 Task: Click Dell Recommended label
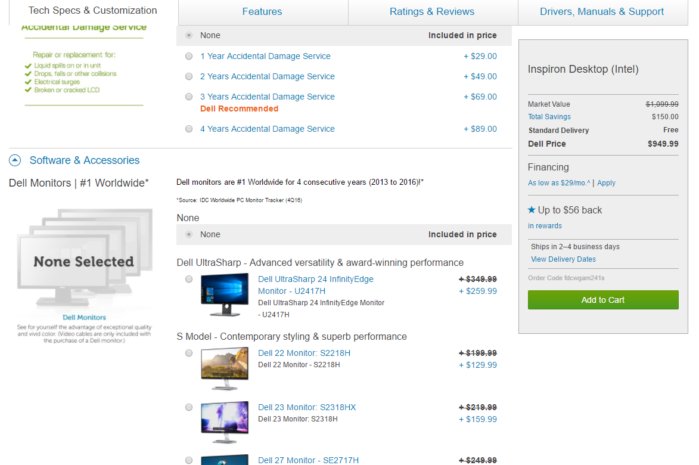tap(239, 109)
